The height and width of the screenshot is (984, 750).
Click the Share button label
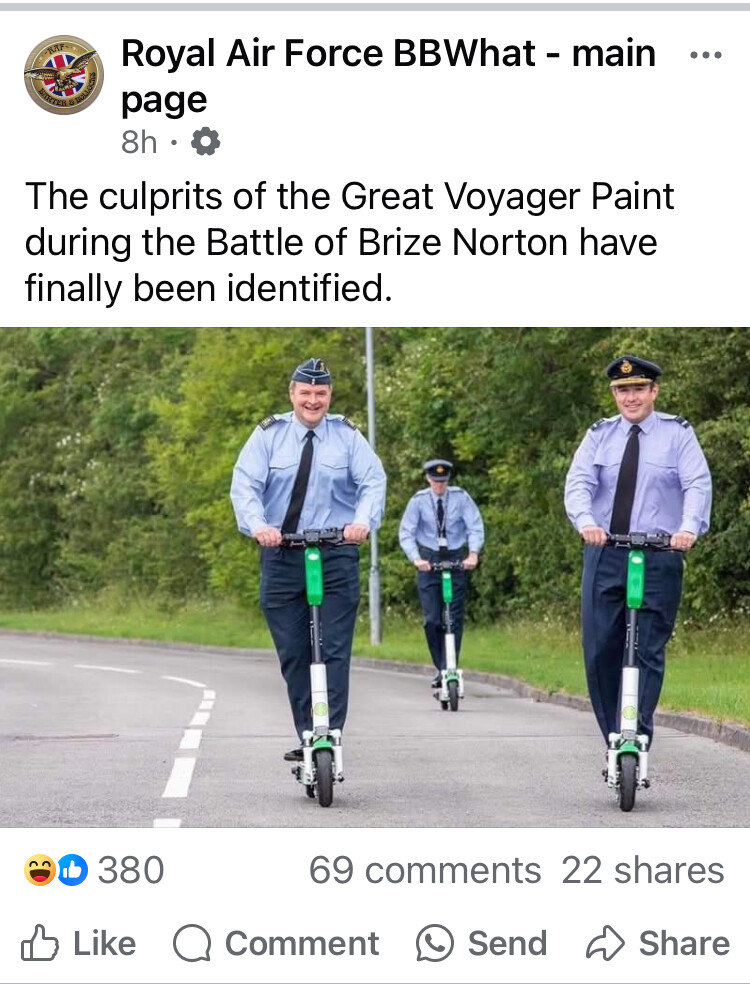(x=684, y=943)
